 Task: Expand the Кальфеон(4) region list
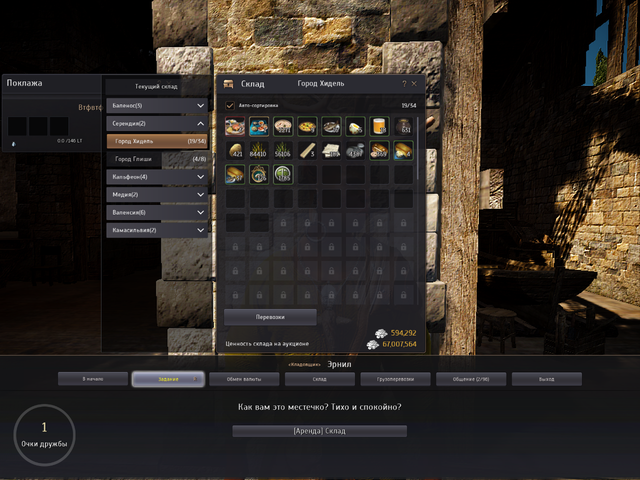tap(157, 177)
